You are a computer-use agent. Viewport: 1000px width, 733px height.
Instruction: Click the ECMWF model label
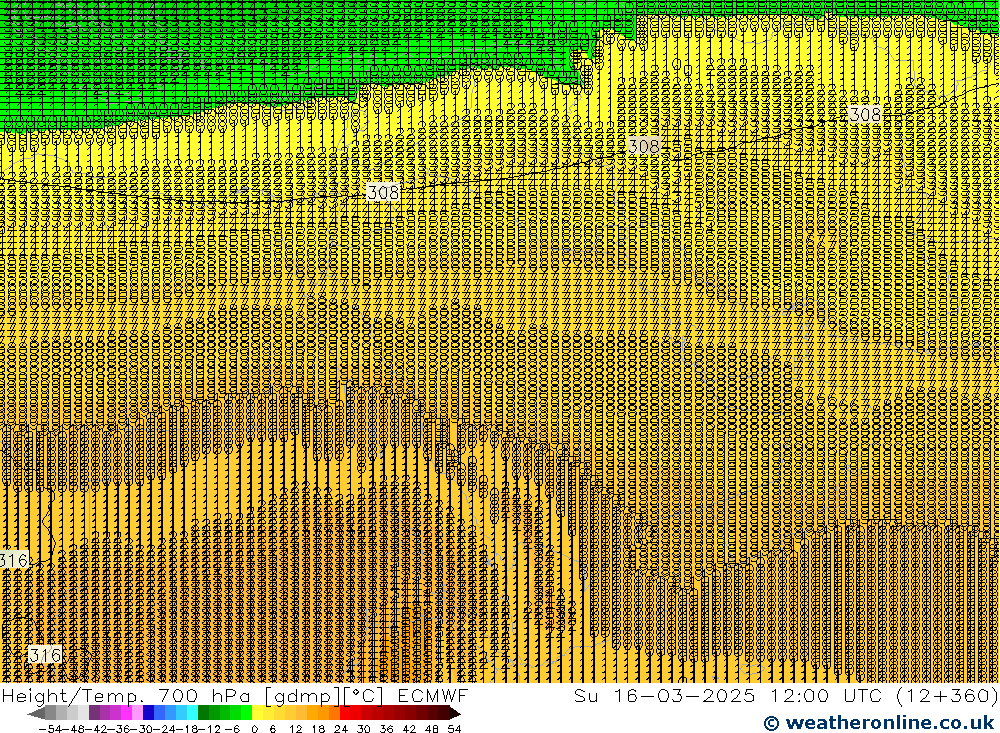tap(432, 695)
